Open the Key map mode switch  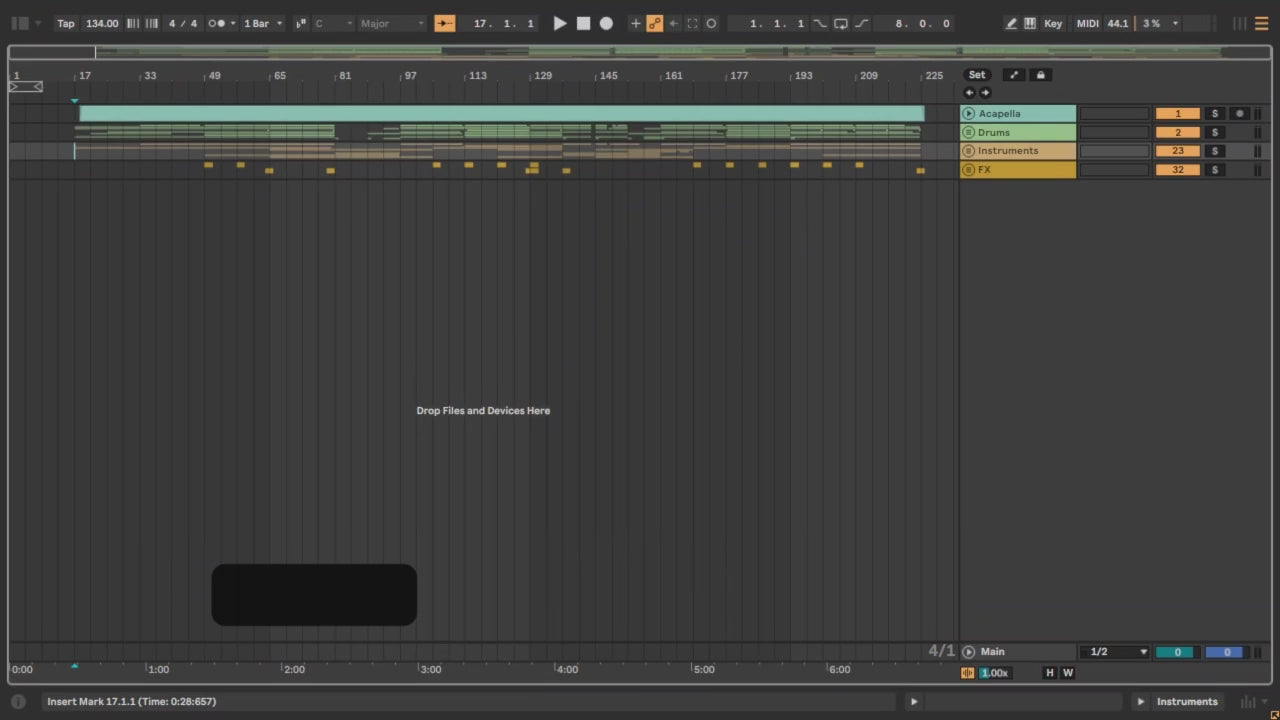(1053, 23)
